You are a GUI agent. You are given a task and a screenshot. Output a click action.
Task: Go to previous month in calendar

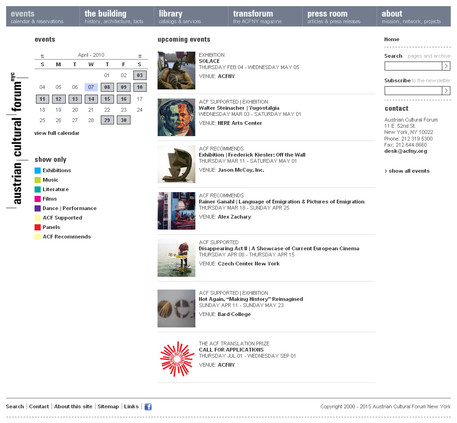pos(42,56)
